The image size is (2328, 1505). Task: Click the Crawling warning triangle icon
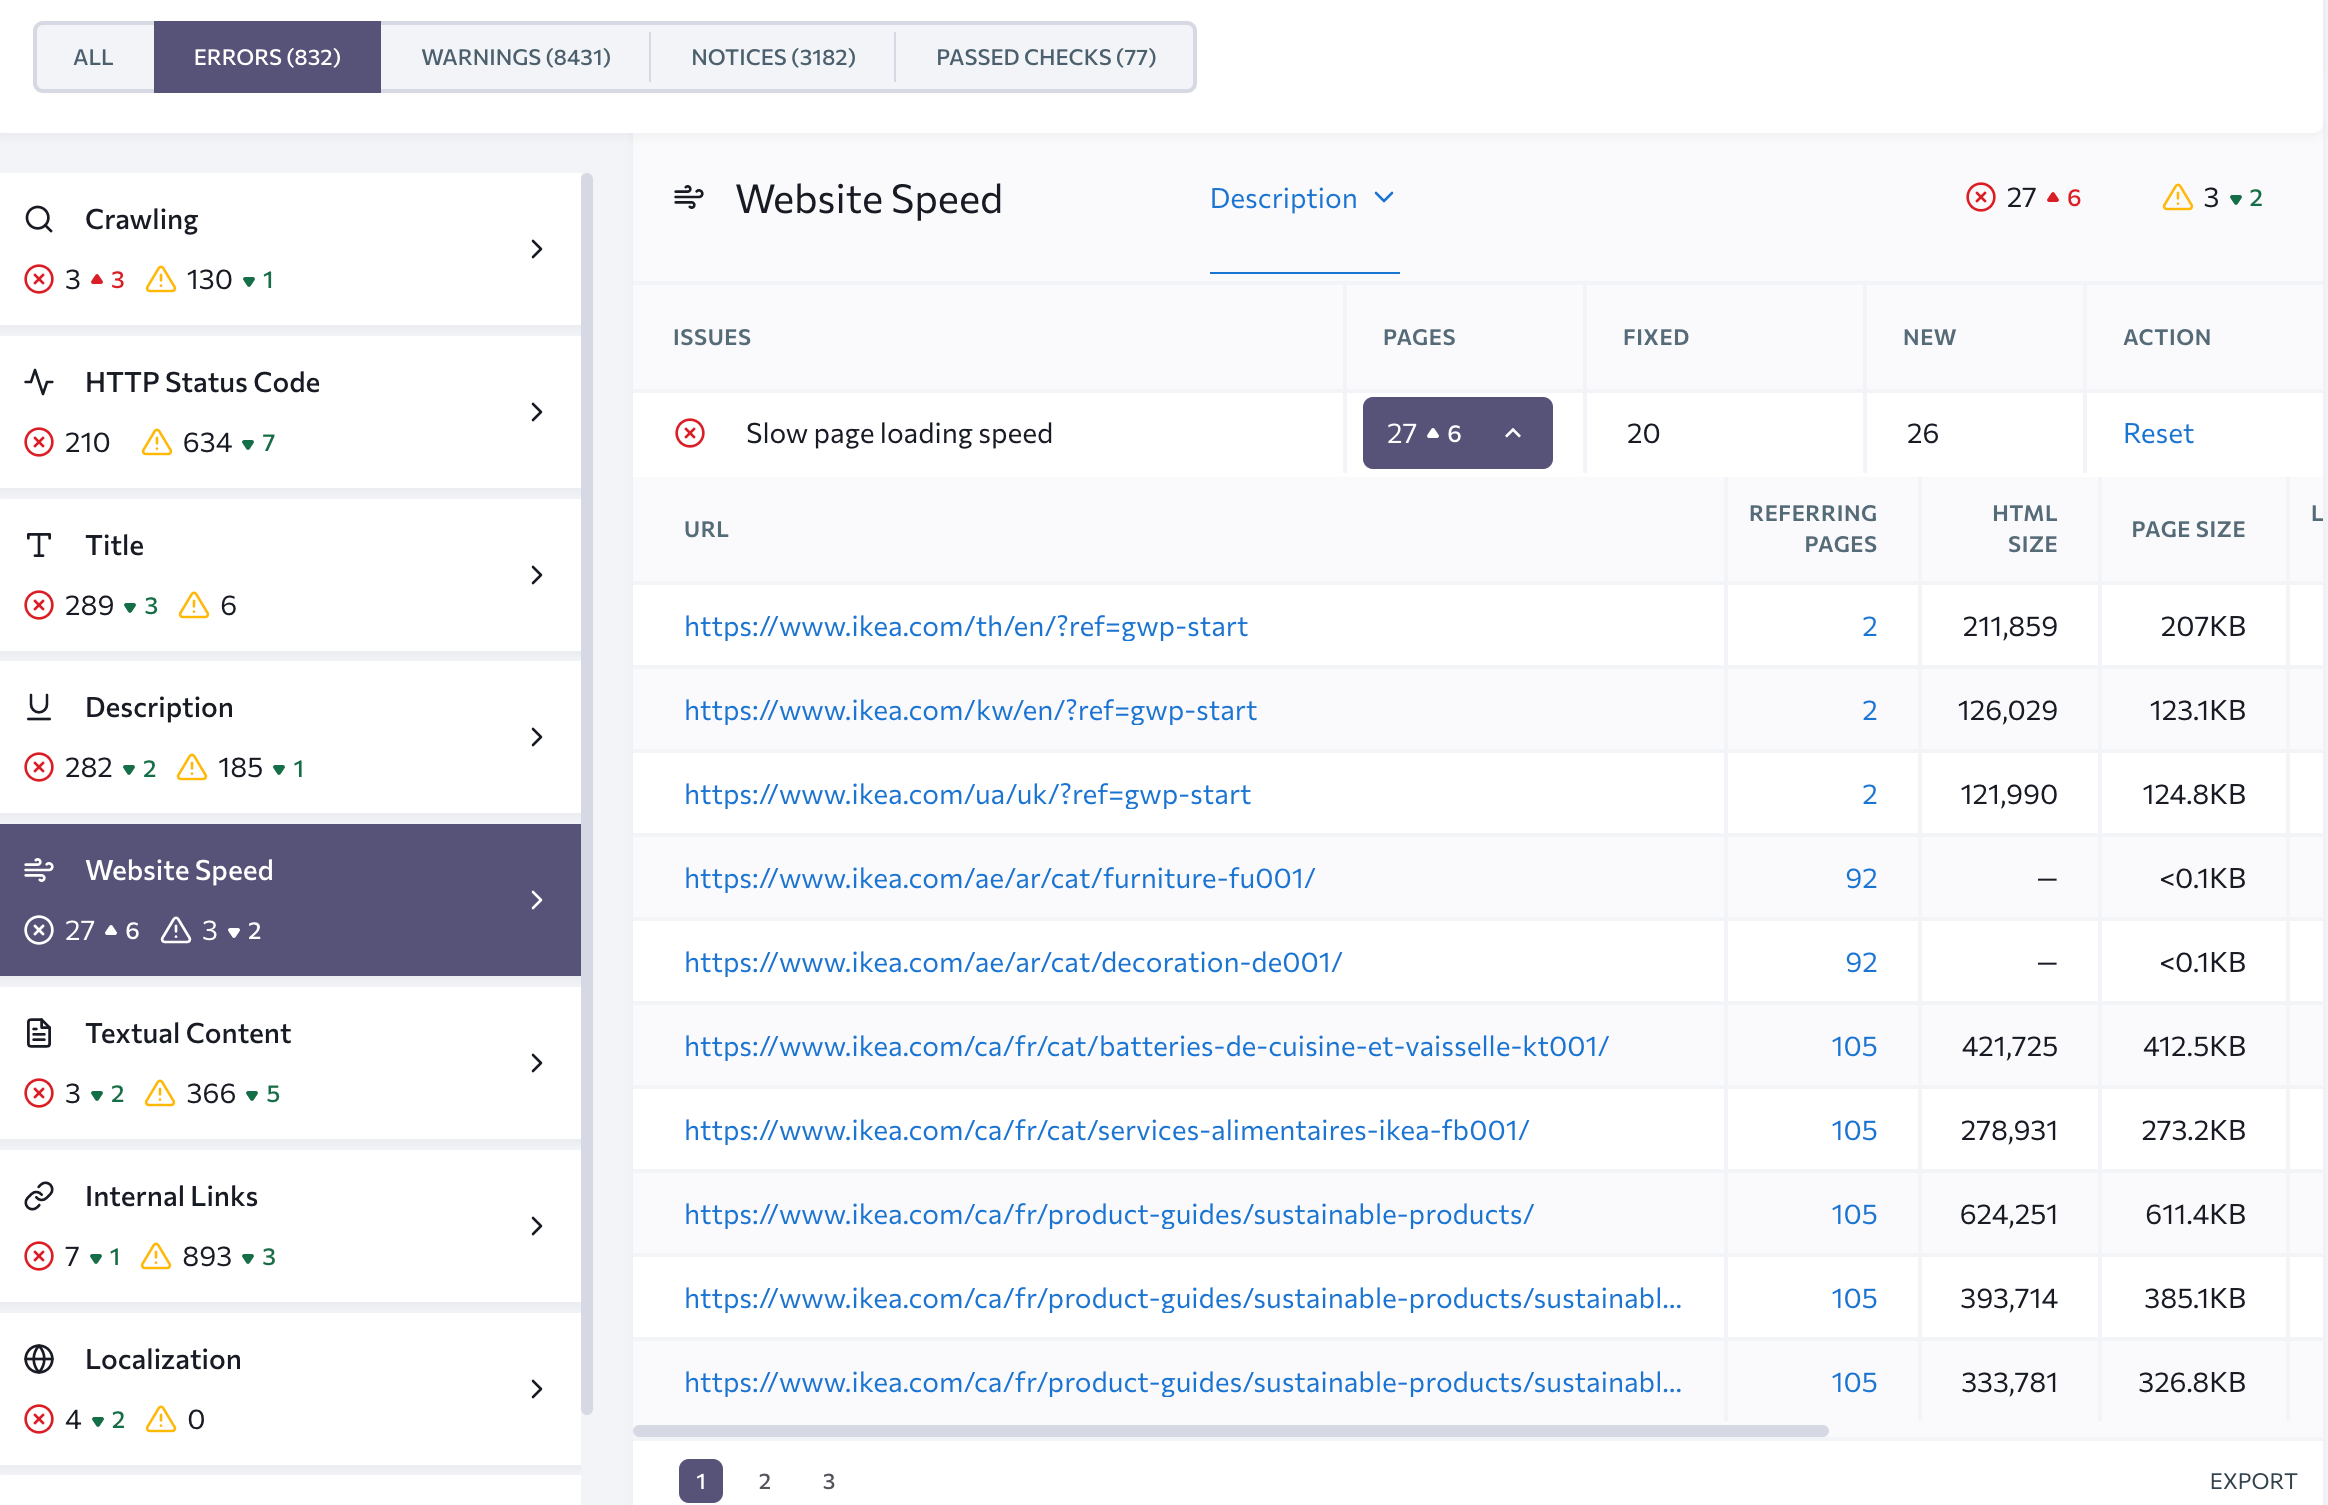(160, 279)
